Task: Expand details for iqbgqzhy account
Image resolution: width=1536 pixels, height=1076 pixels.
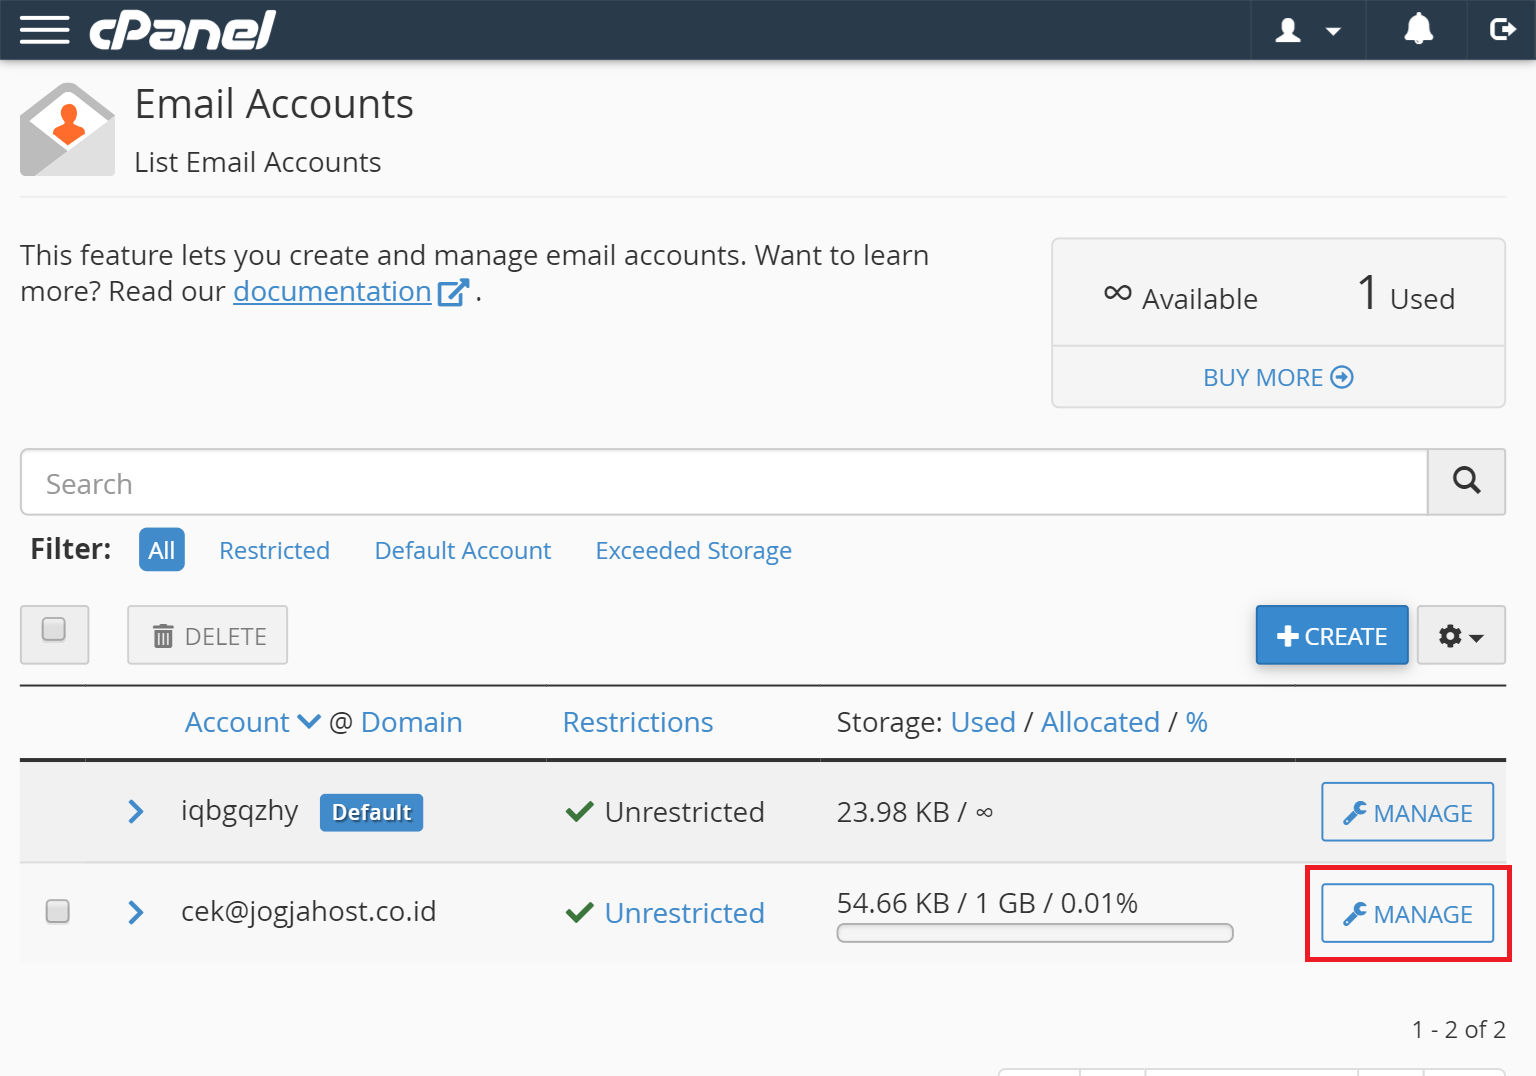Action: click(135, 812)
